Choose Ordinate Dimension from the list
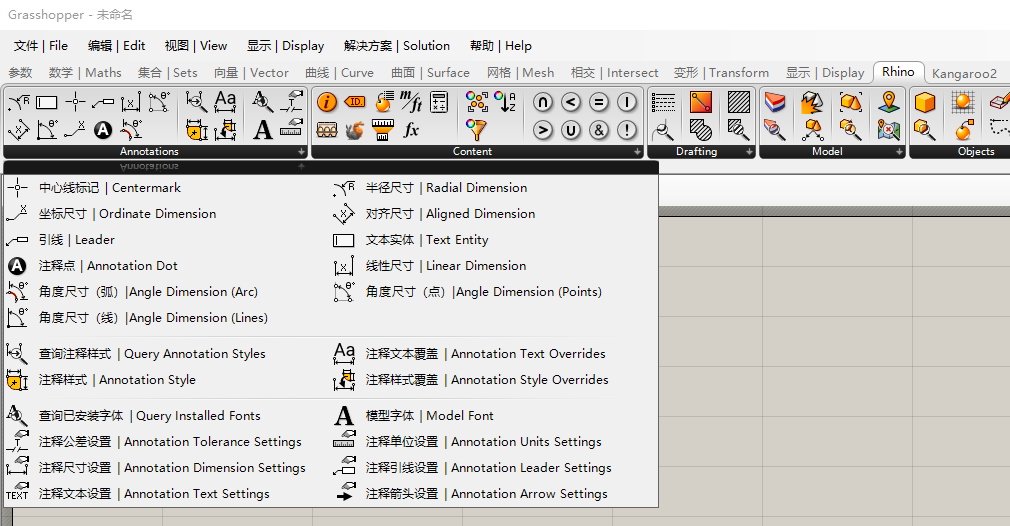The width and height of the screenshot is (1010, 526). pos(111,214)
